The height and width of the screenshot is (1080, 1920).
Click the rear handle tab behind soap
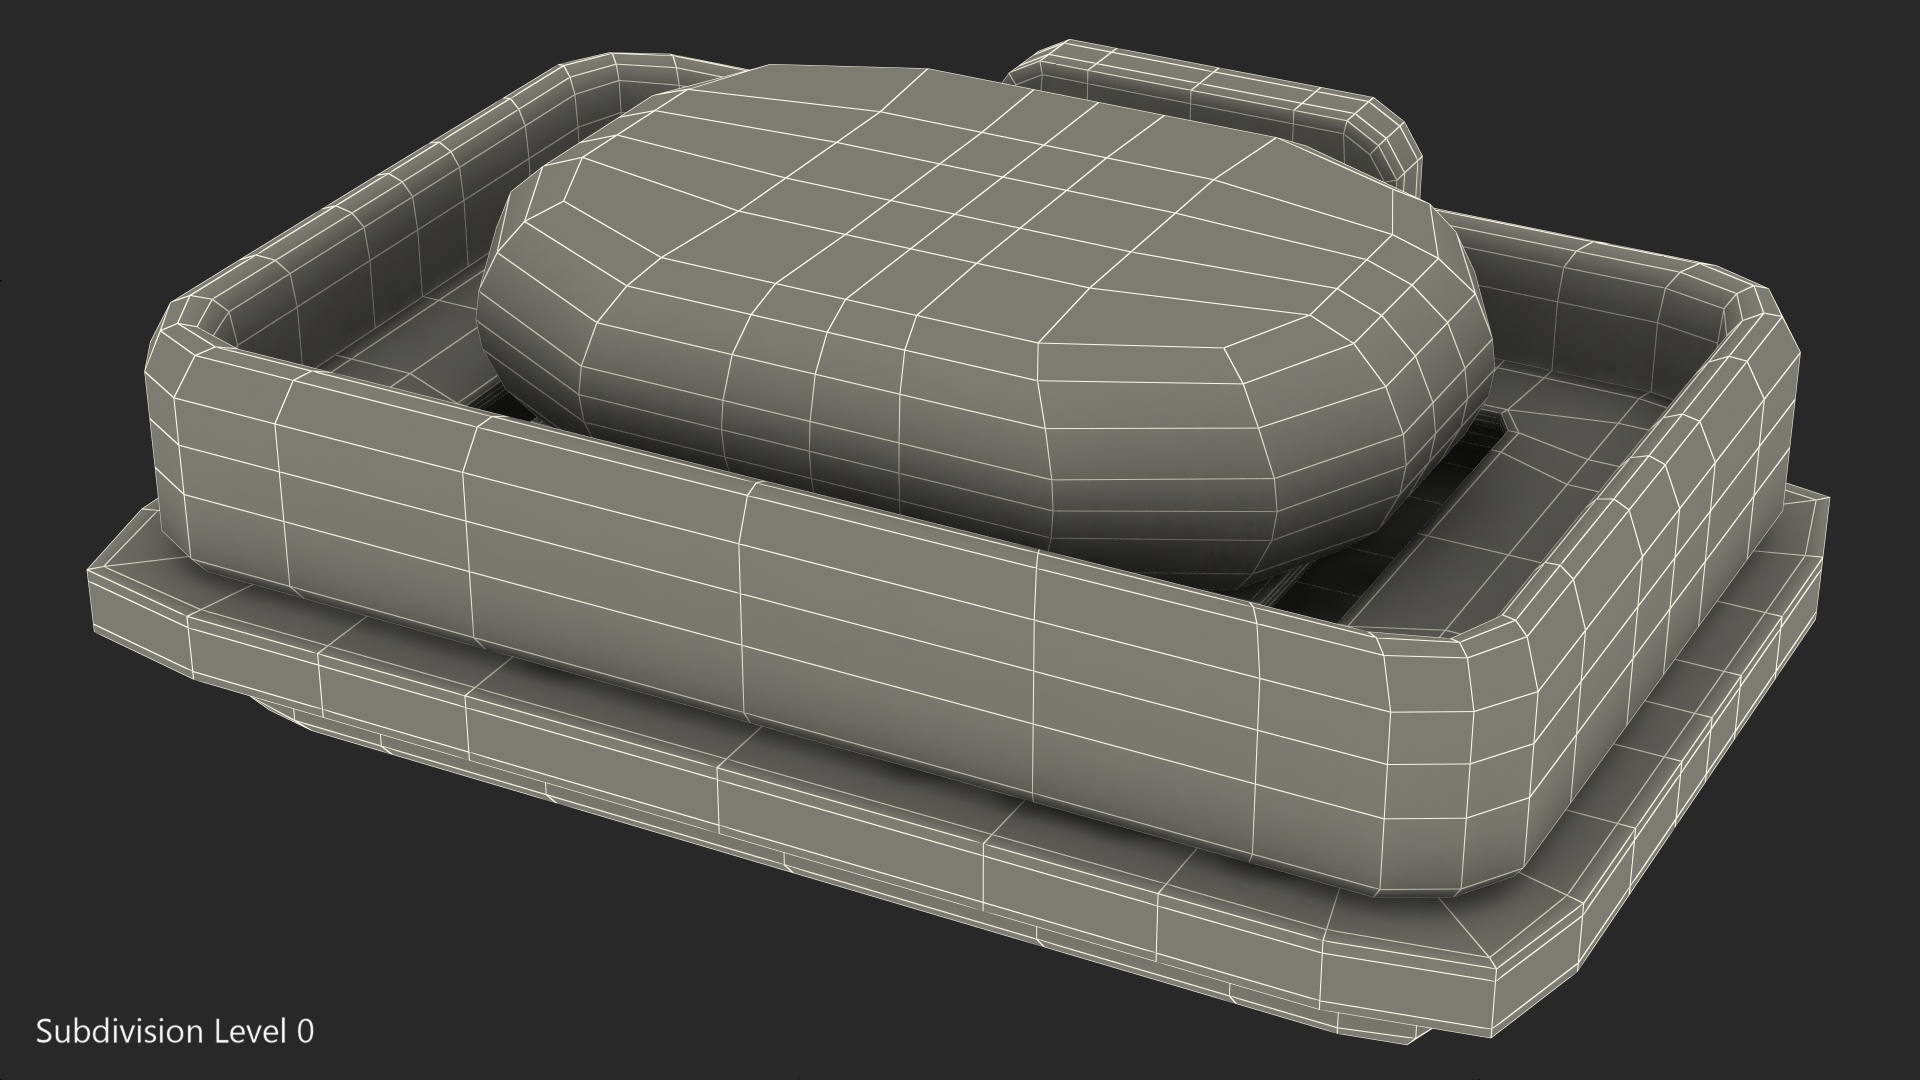click(1200, 90)
